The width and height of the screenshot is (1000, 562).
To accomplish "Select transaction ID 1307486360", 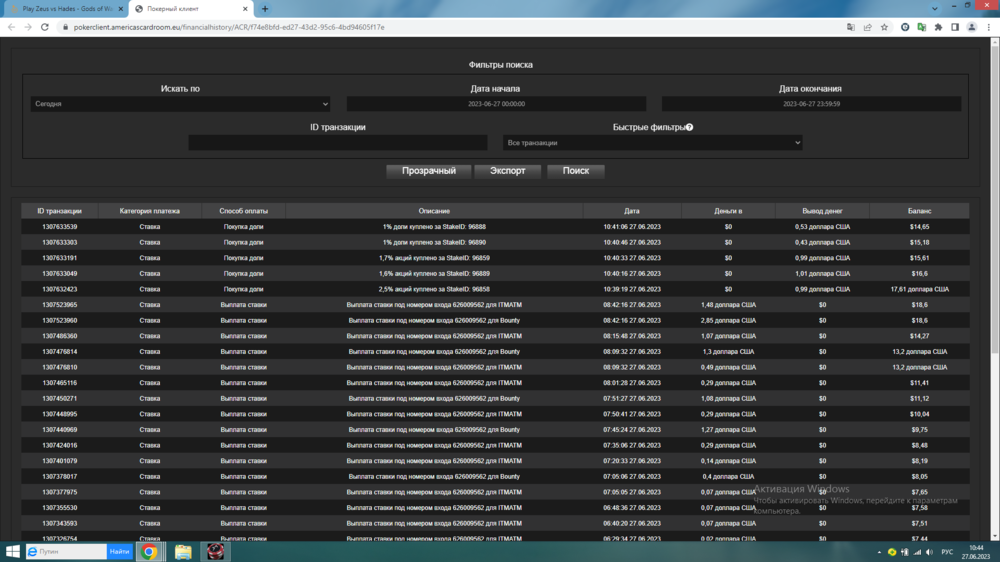I will tap(59, 336).
